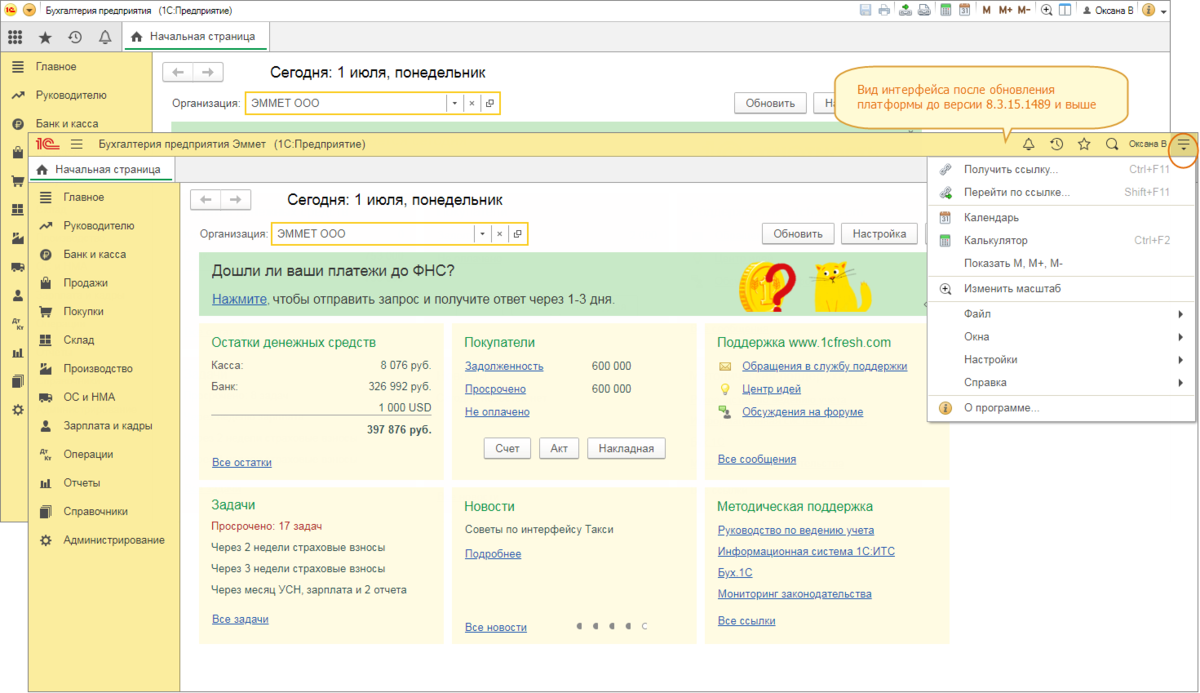Open the hamburger sections menu in front window header

pos(77,145)
